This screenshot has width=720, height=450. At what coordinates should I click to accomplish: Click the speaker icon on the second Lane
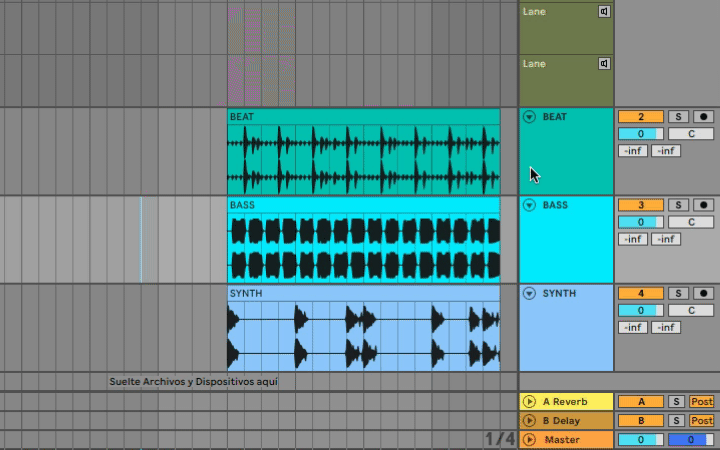click(604, 64)
